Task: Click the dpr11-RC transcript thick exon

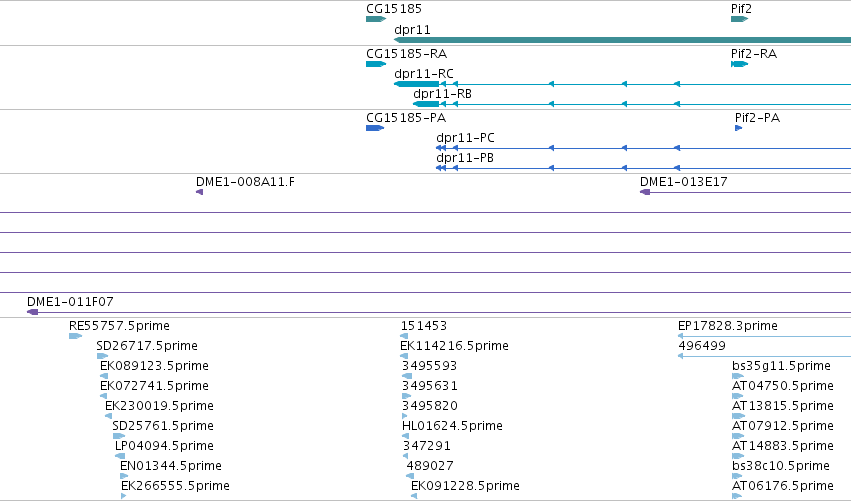Action: tap(416, 84)
